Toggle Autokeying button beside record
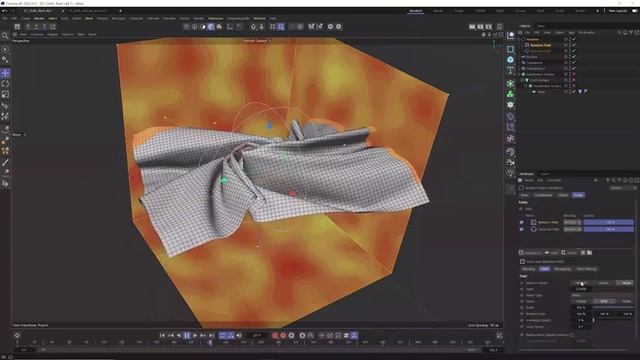This screenshot has height=360, width=640. point(283,336)
